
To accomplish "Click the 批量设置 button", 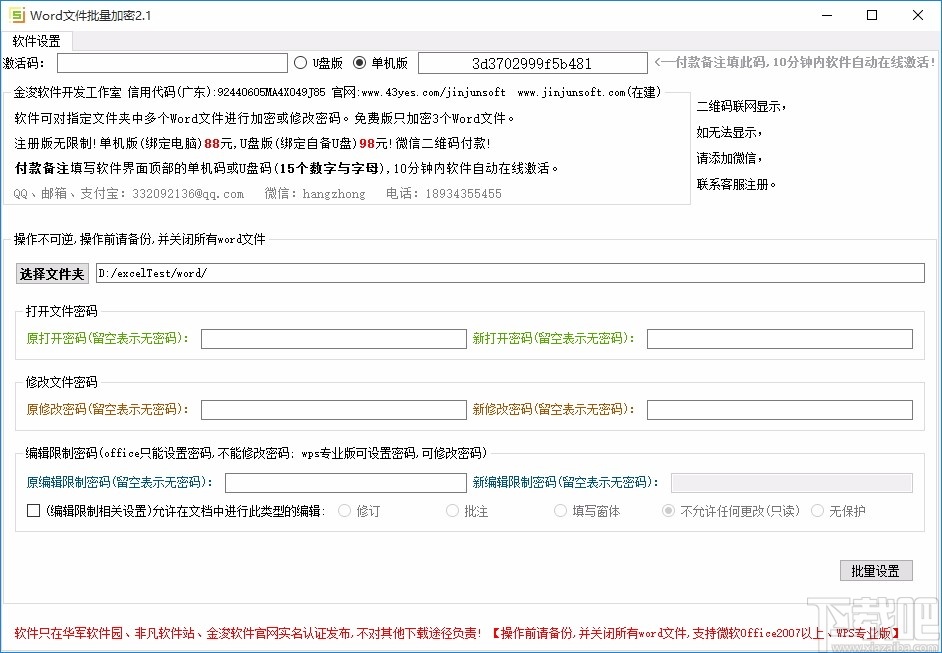I will coord(876,570).
